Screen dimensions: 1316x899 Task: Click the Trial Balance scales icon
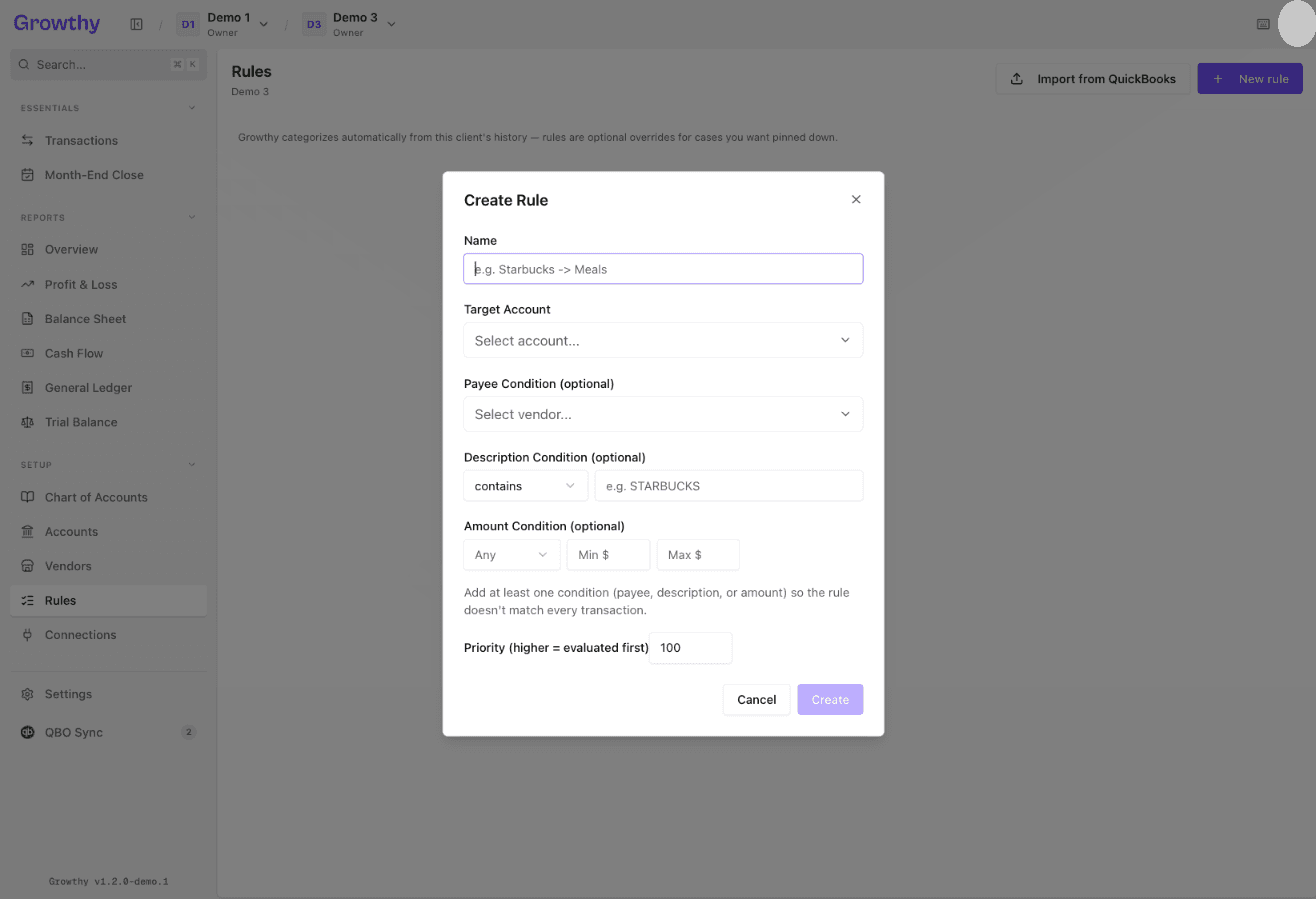pyautogui.click(x=28, y=423)
